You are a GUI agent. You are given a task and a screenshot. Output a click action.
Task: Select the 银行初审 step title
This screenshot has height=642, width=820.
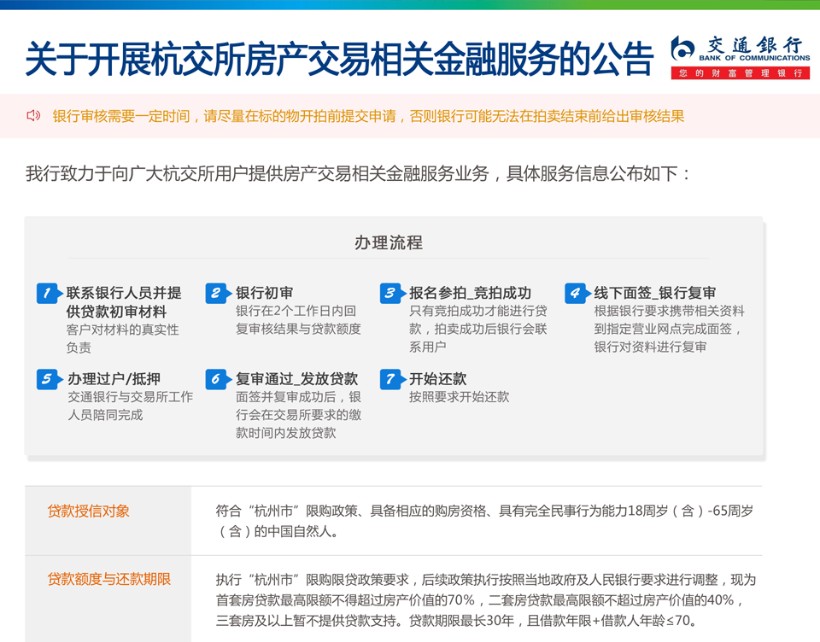(264, 293)
